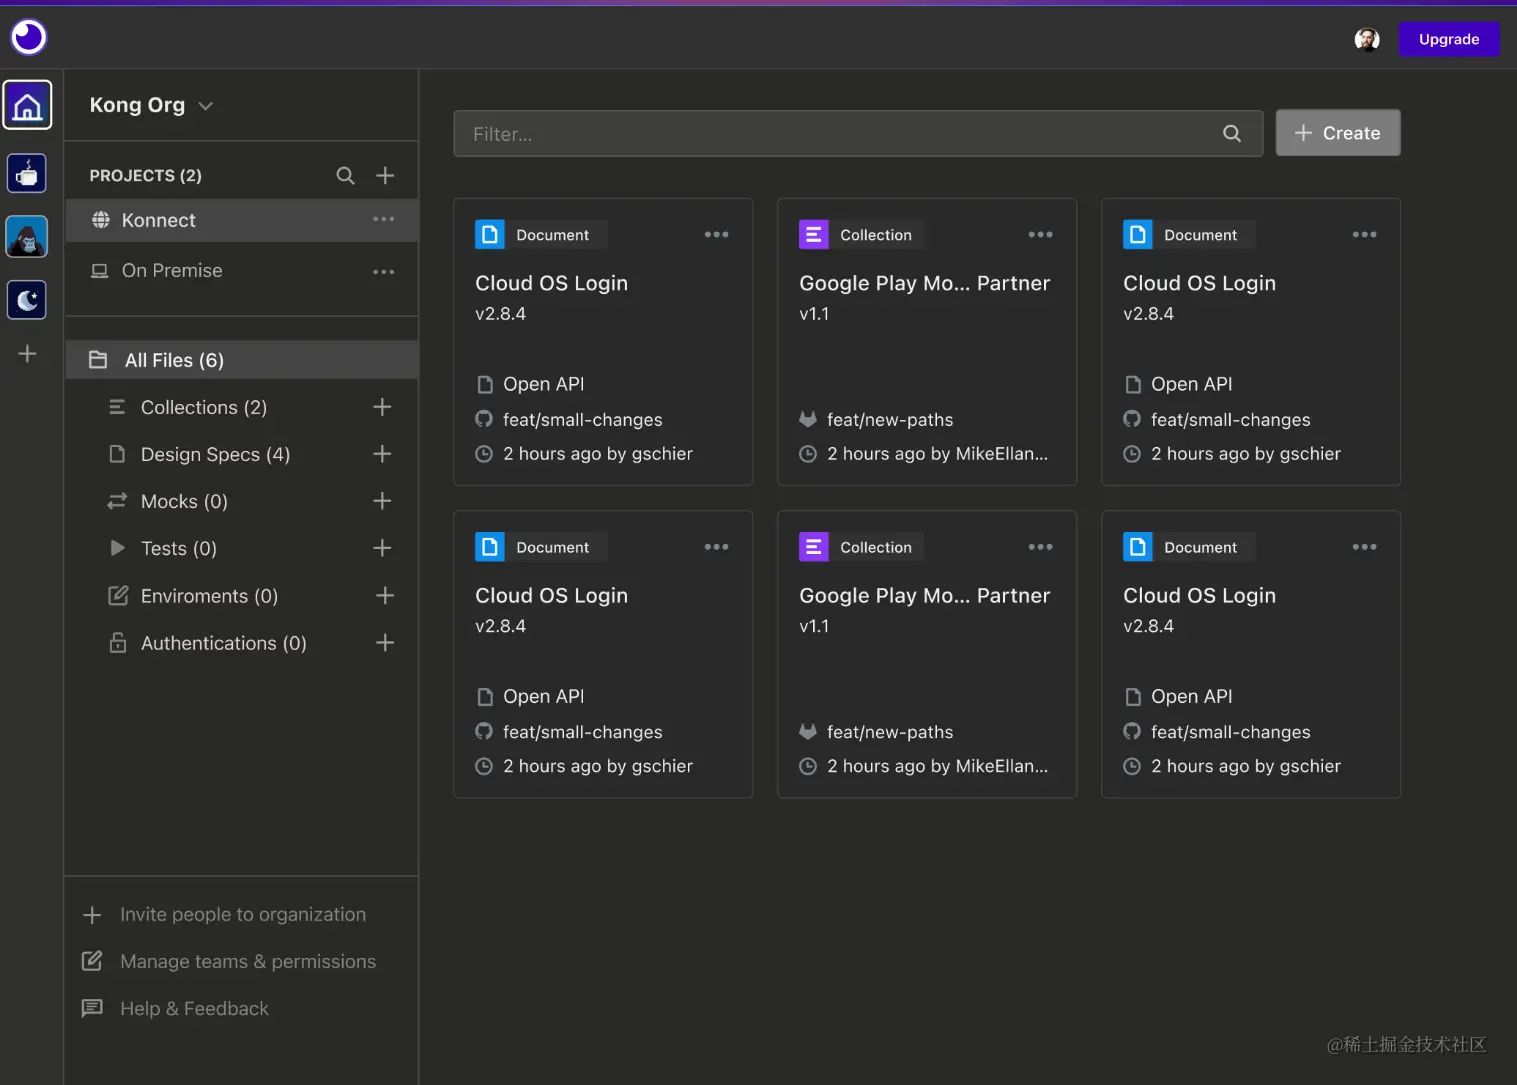Screen dimensions: 1517x1085
Task: Open the top-right Cloud OS Login document title
Action: coord(1200,283)
